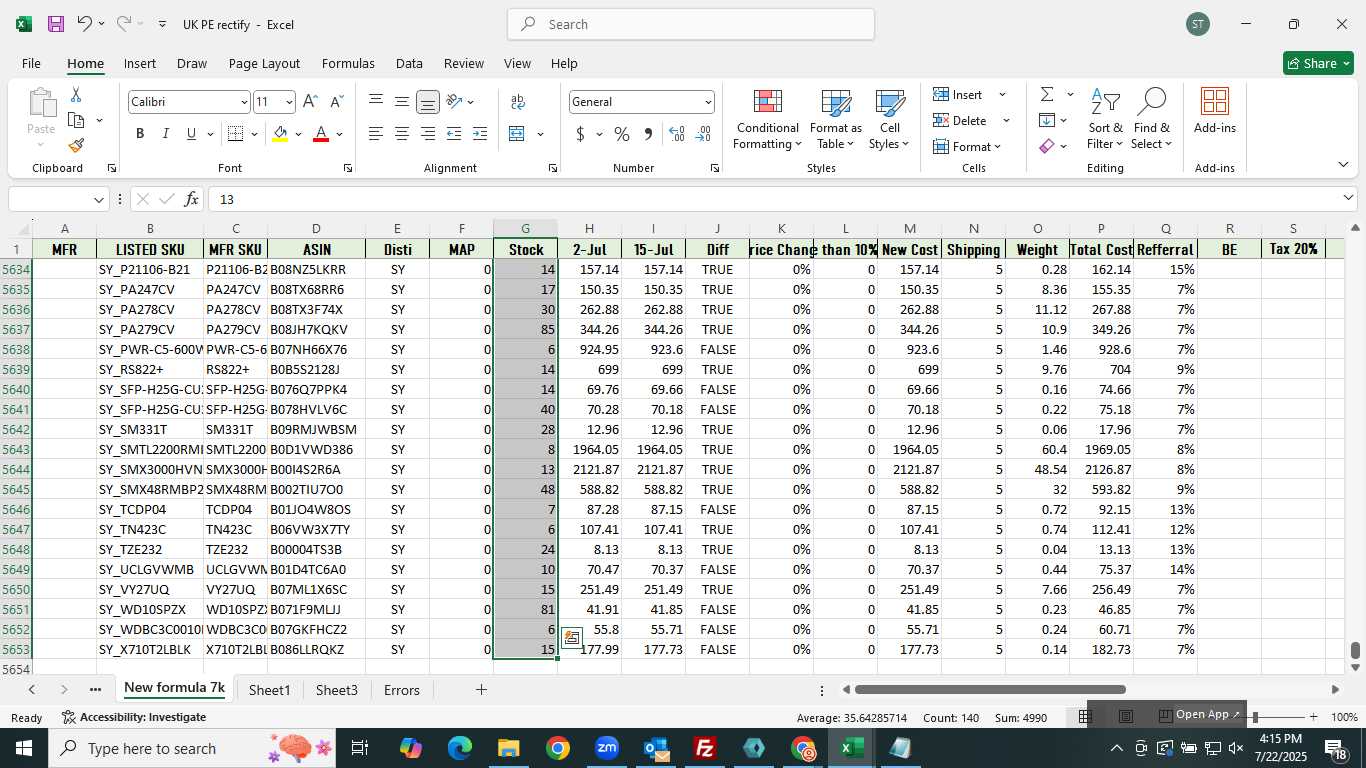
Task: Click the Merge & Center icon
Action: pyautogui.click(x=517, y=134)
